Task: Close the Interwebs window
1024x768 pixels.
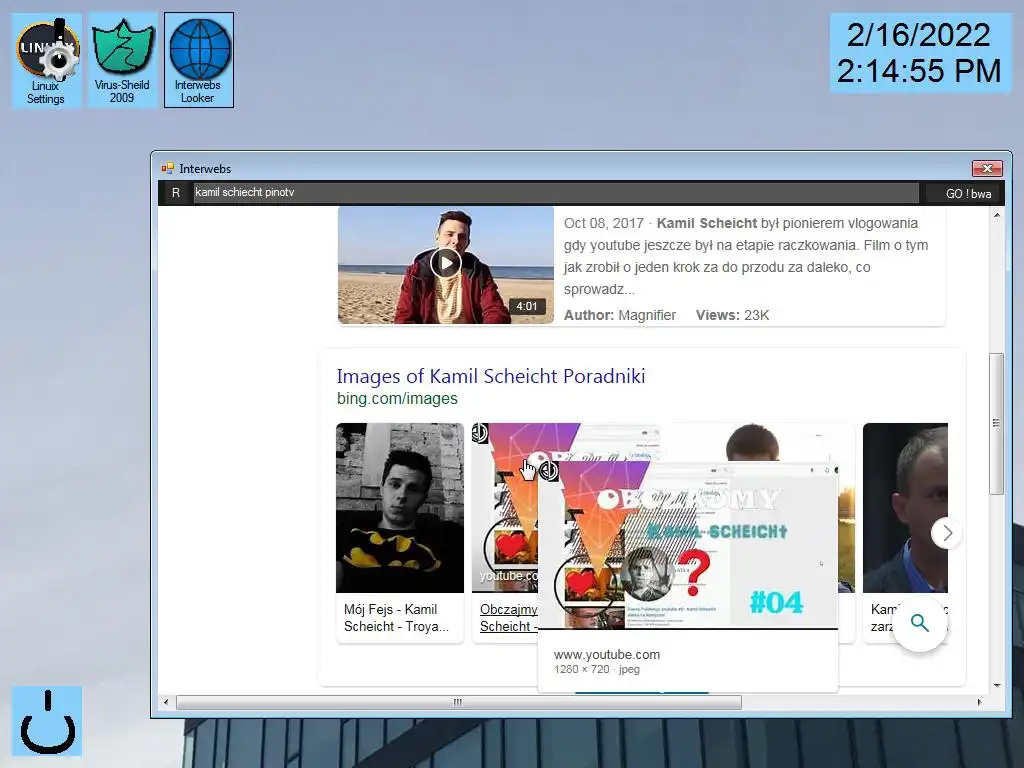Action: coord(987,168)
